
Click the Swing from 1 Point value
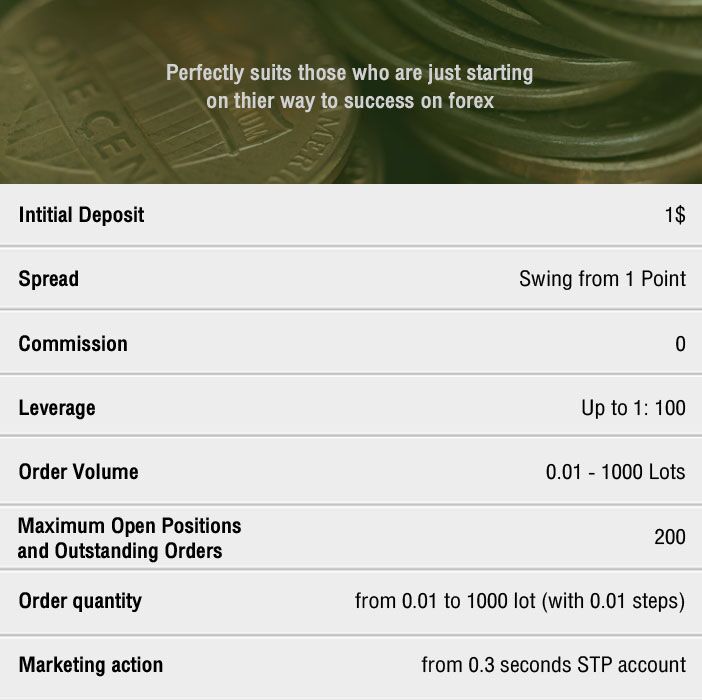pyautogui.click(x=602, y=279)
